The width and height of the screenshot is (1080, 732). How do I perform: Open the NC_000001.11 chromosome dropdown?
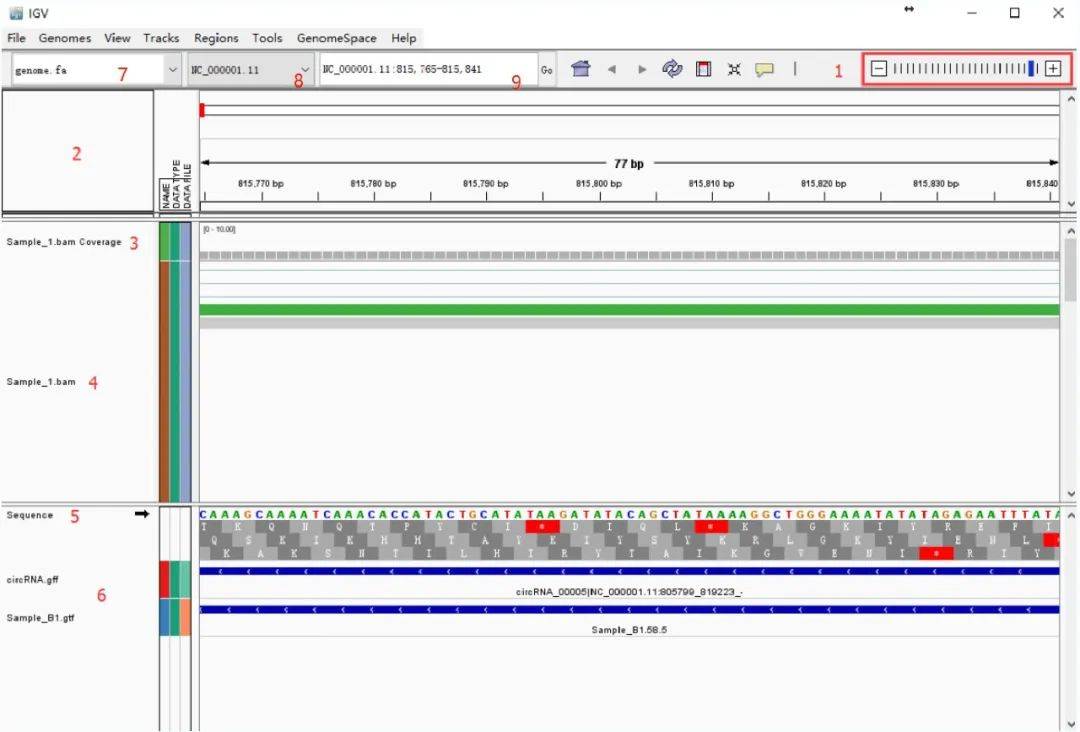[x=251, y=70]
